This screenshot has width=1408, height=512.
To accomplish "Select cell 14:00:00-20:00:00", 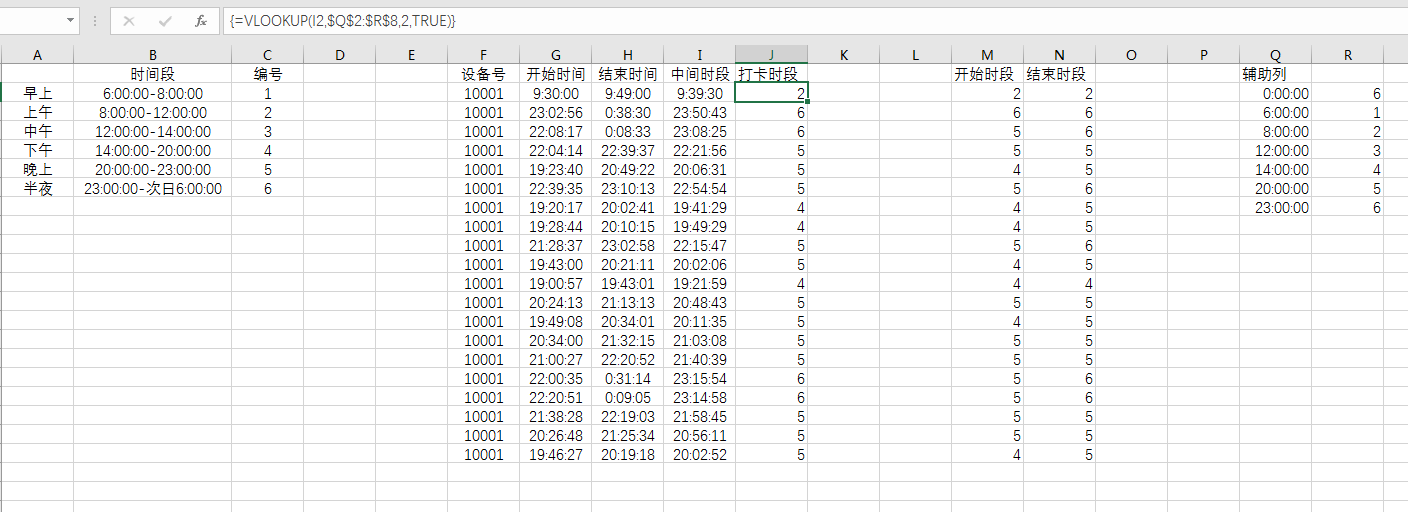I will click(152, 150).
